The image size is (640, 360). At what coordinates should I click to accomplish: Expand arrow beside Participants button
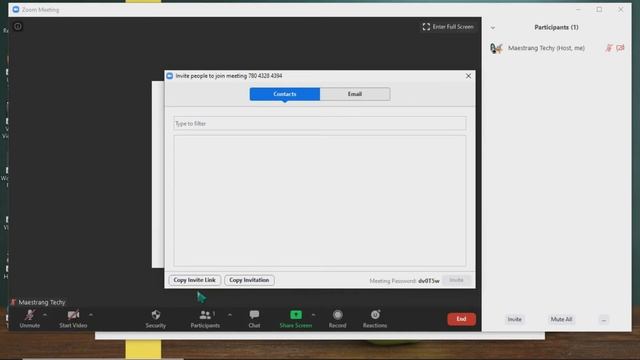[x=230, y=315]
